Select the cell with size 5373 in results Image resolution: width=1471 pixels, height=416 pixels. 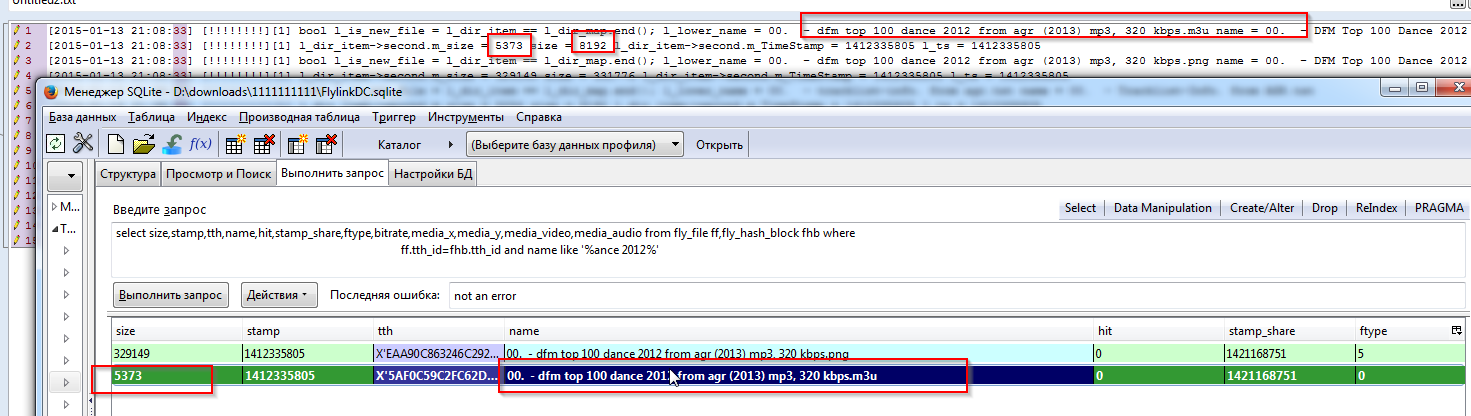[x=177, y=376]
